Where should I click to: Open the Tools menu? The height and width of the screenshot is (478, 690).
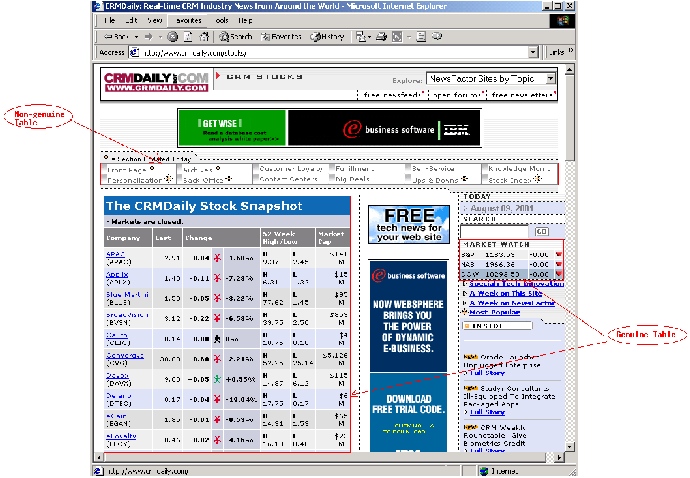222,20
